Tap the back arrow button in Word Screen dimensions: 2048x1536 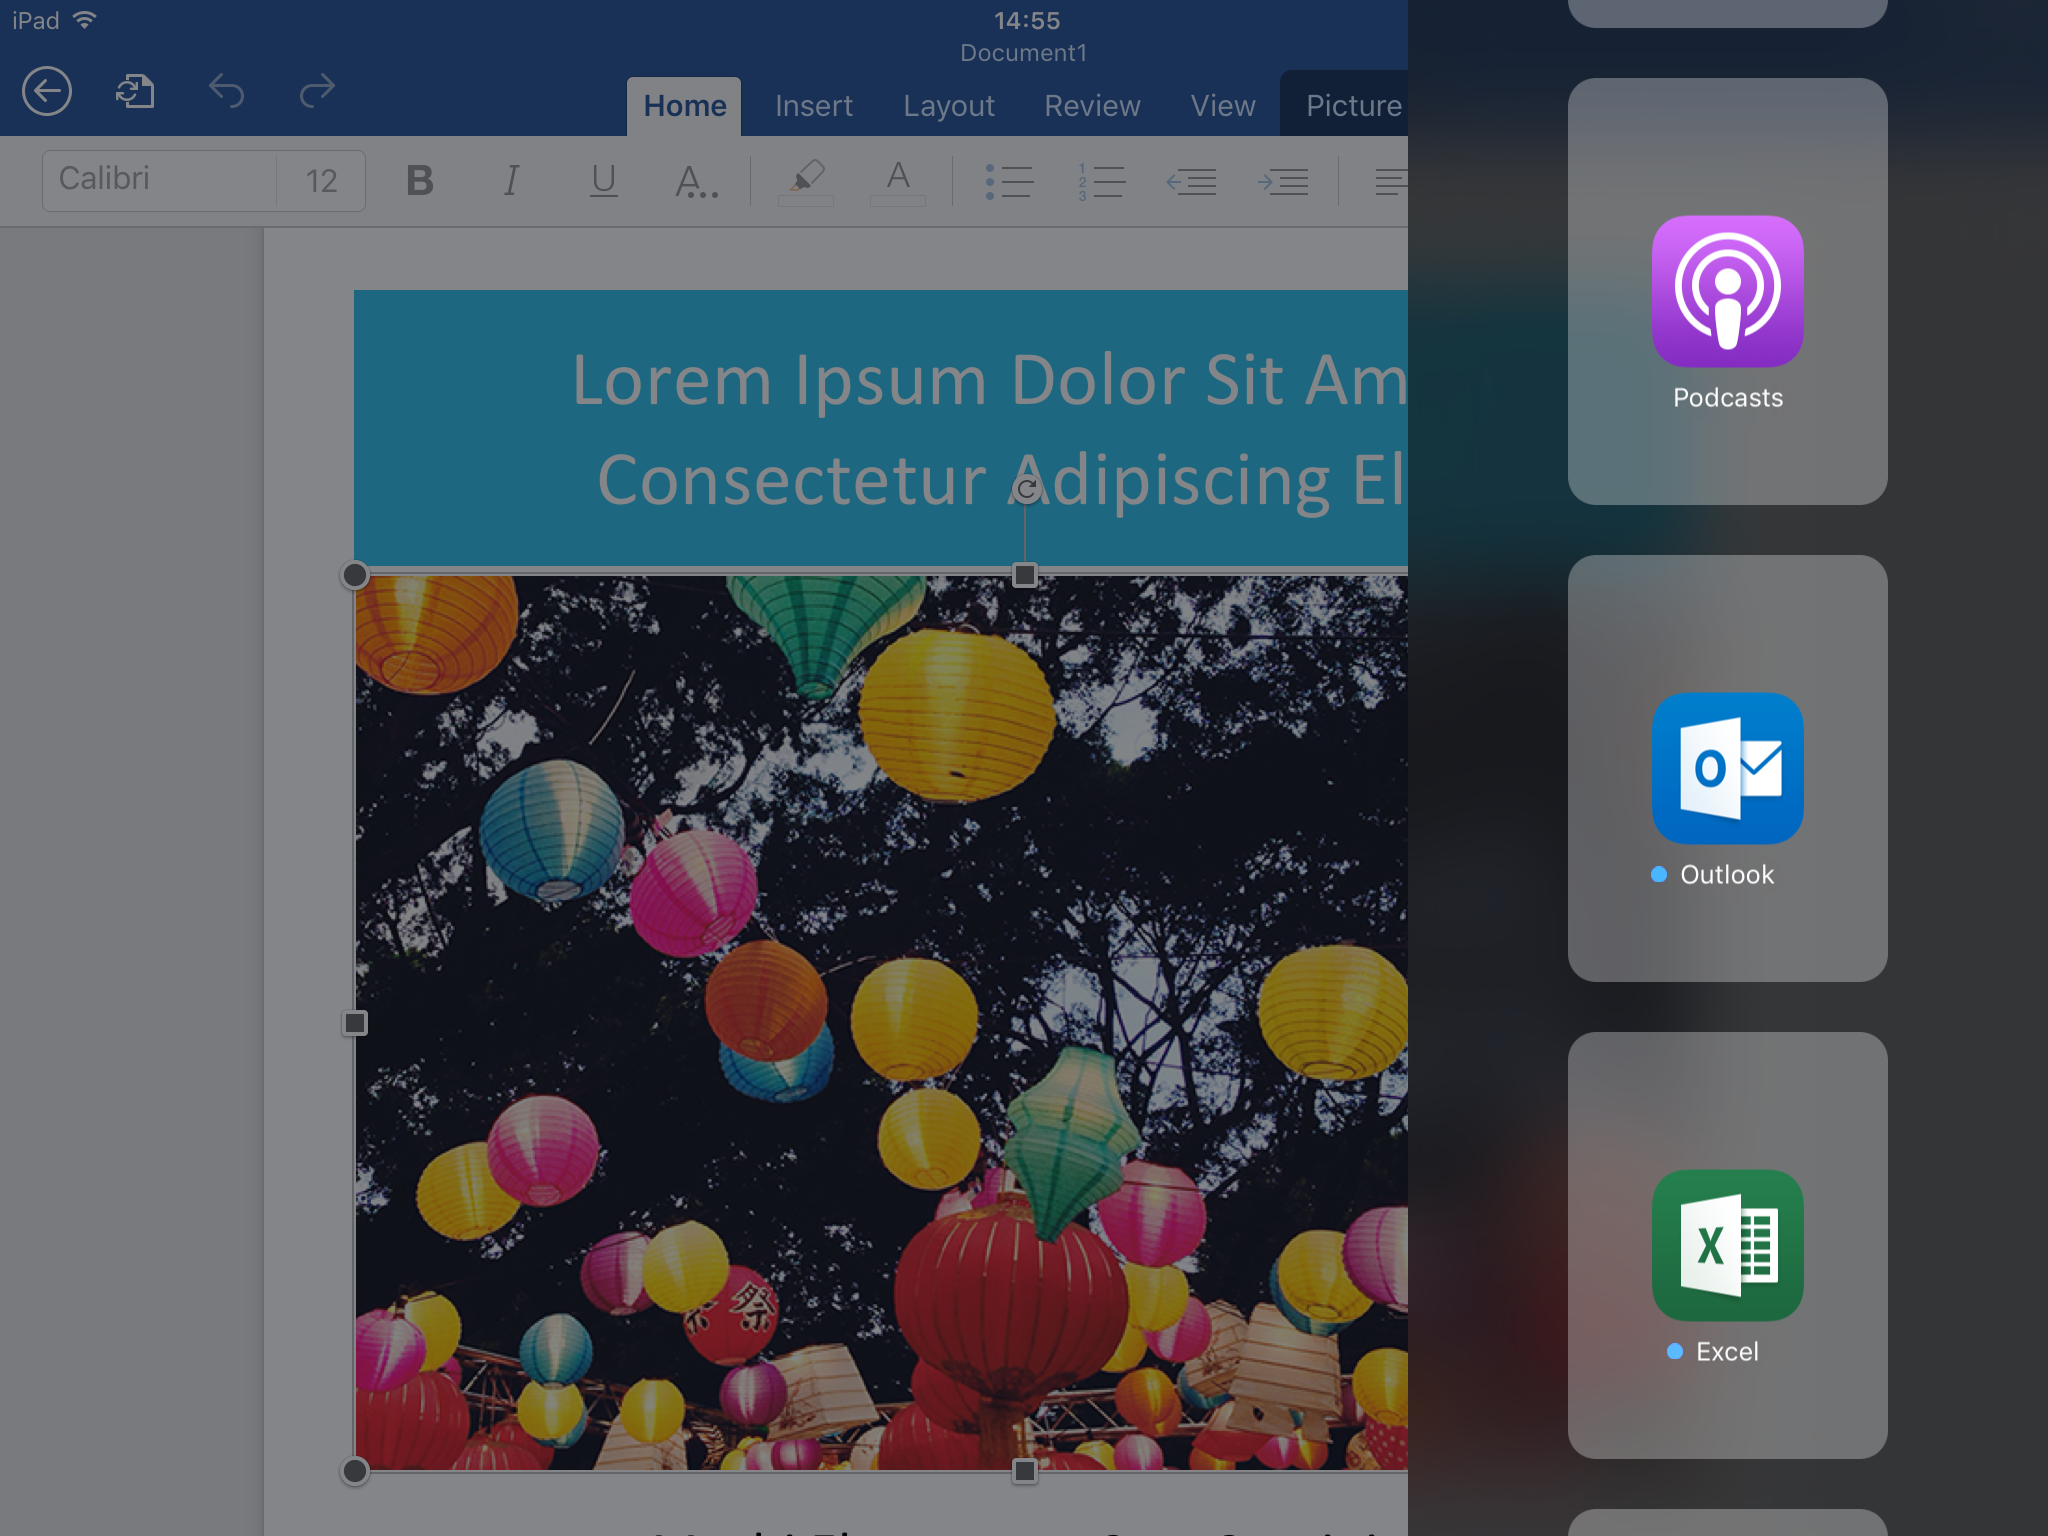47,92
